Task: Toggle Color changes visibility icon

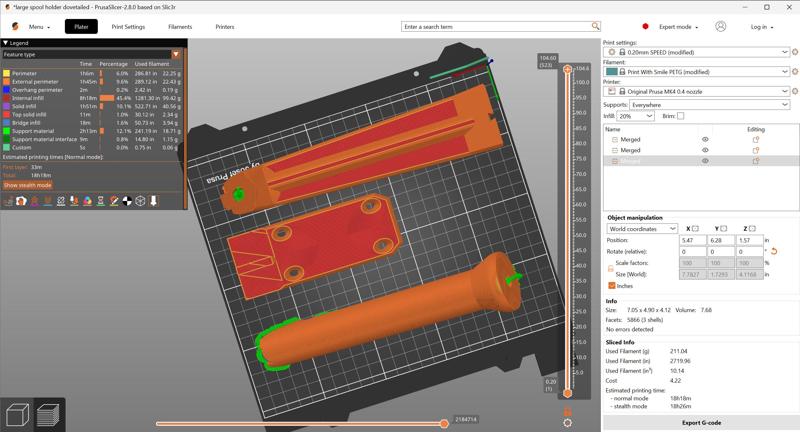Action: [88, 201]
